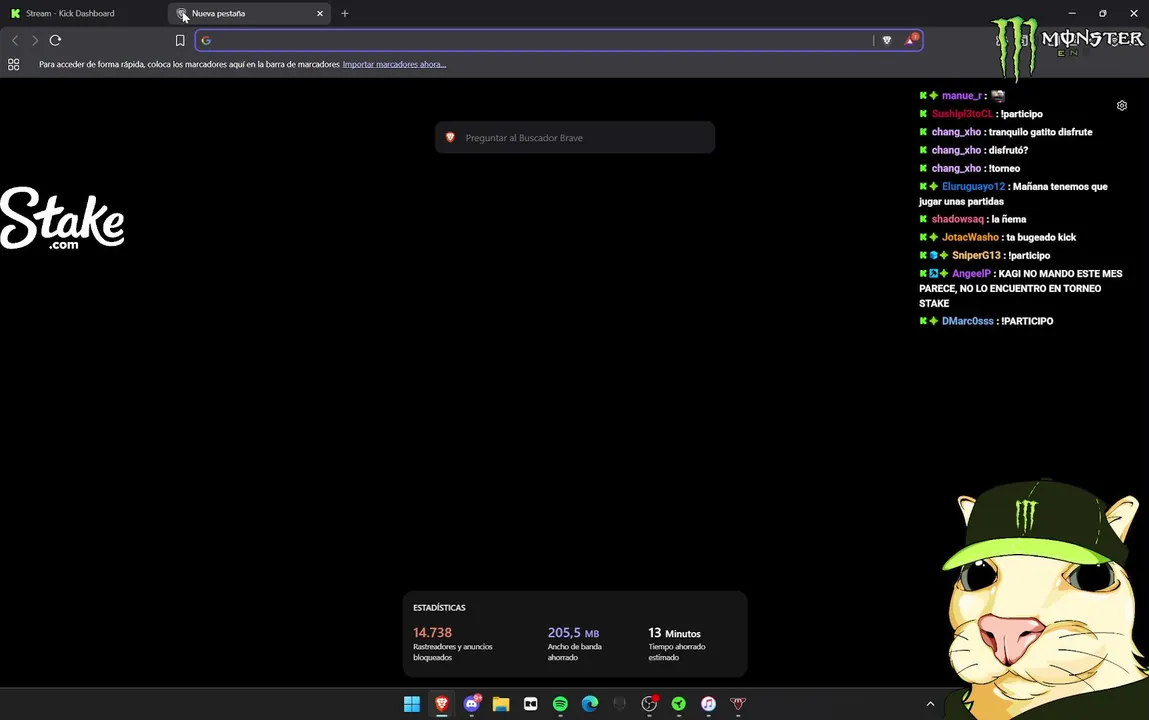Click chang_xho's 'tranquilo gatito disfrute' message
This screenshot has width=1149, height=720.
1041,132
